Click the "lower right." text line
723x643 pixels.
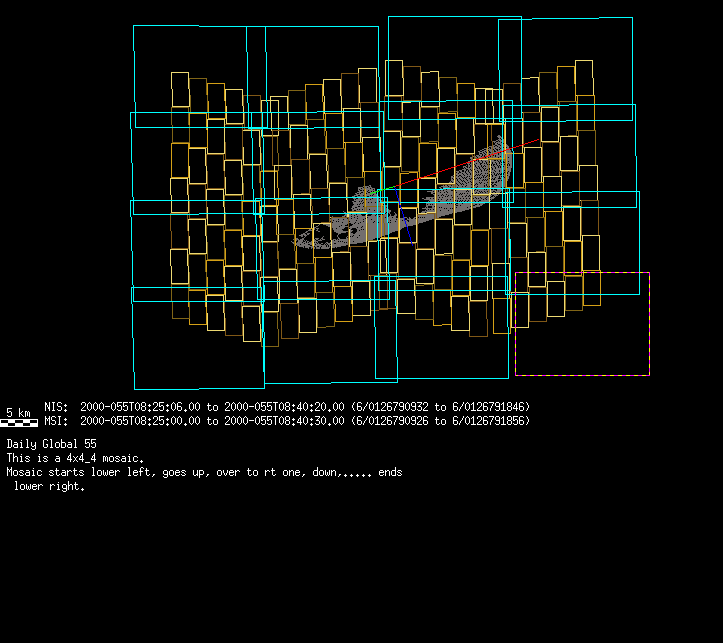click(49, 487)
